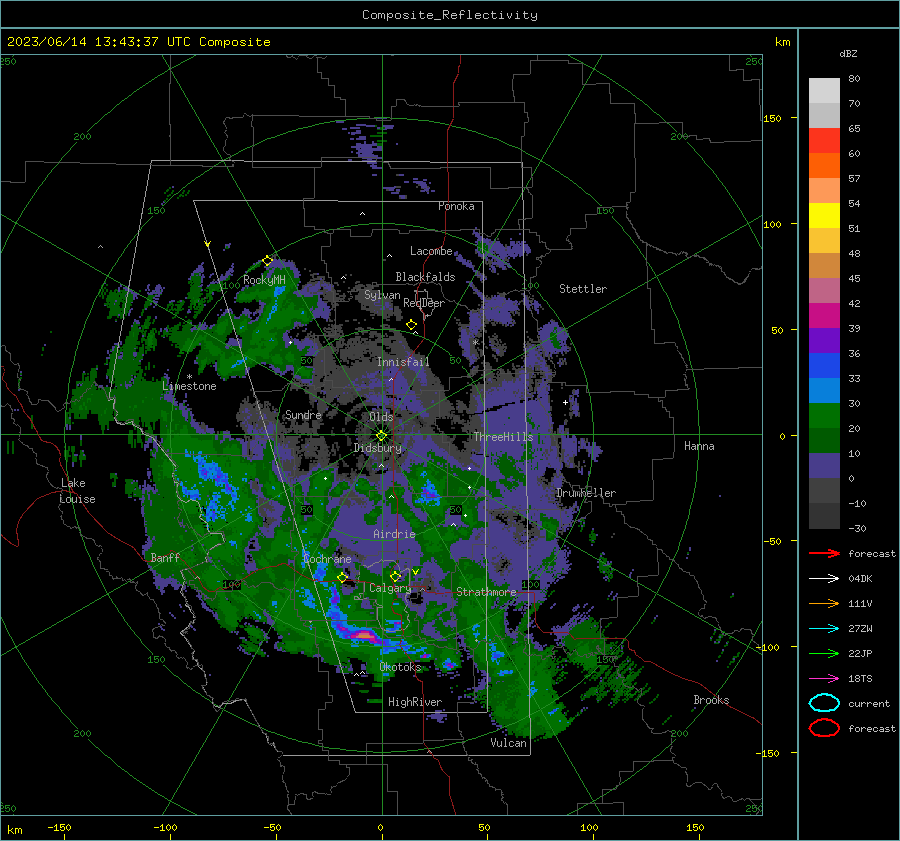Select the red 65 dBZ color swatch
This screenshot has width=900, height=841.
pyautogui.click(x=824, y=140)
